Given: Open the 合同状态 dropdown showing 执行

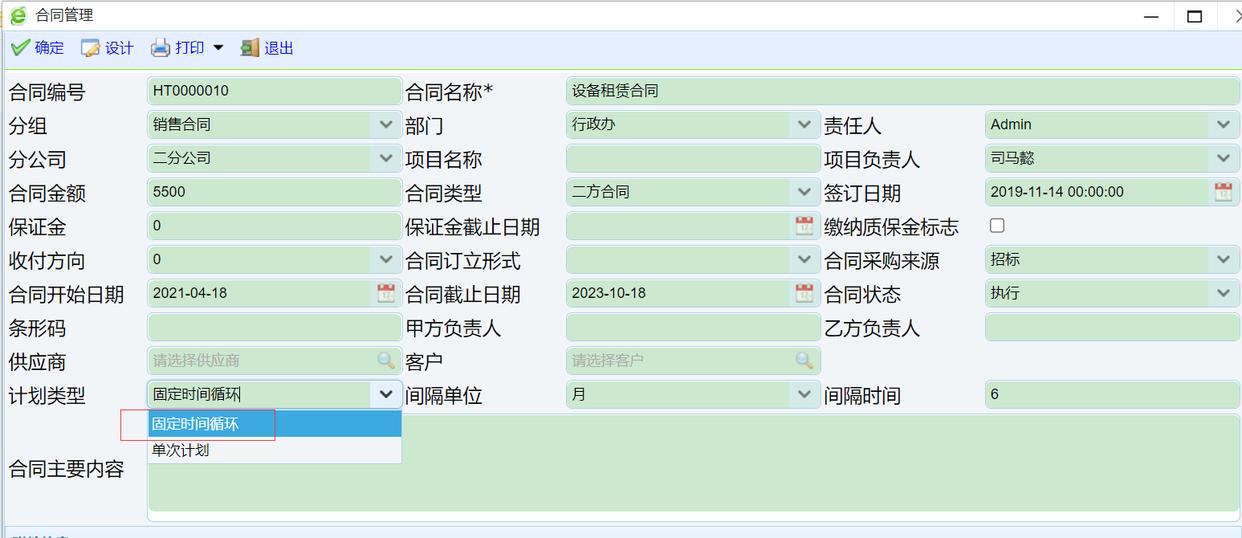Looking at the screenshot, I should tap(1223, 294).
